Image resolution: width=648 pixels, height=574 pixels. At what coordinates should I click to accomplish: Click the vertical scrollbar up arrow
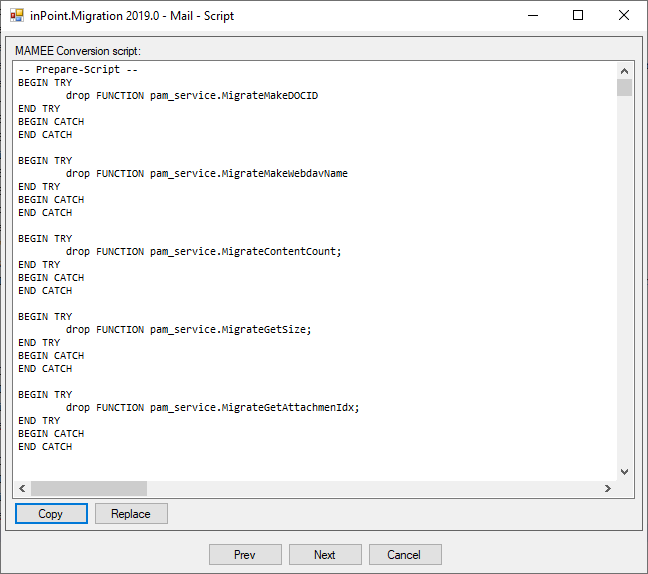[624, 71]
